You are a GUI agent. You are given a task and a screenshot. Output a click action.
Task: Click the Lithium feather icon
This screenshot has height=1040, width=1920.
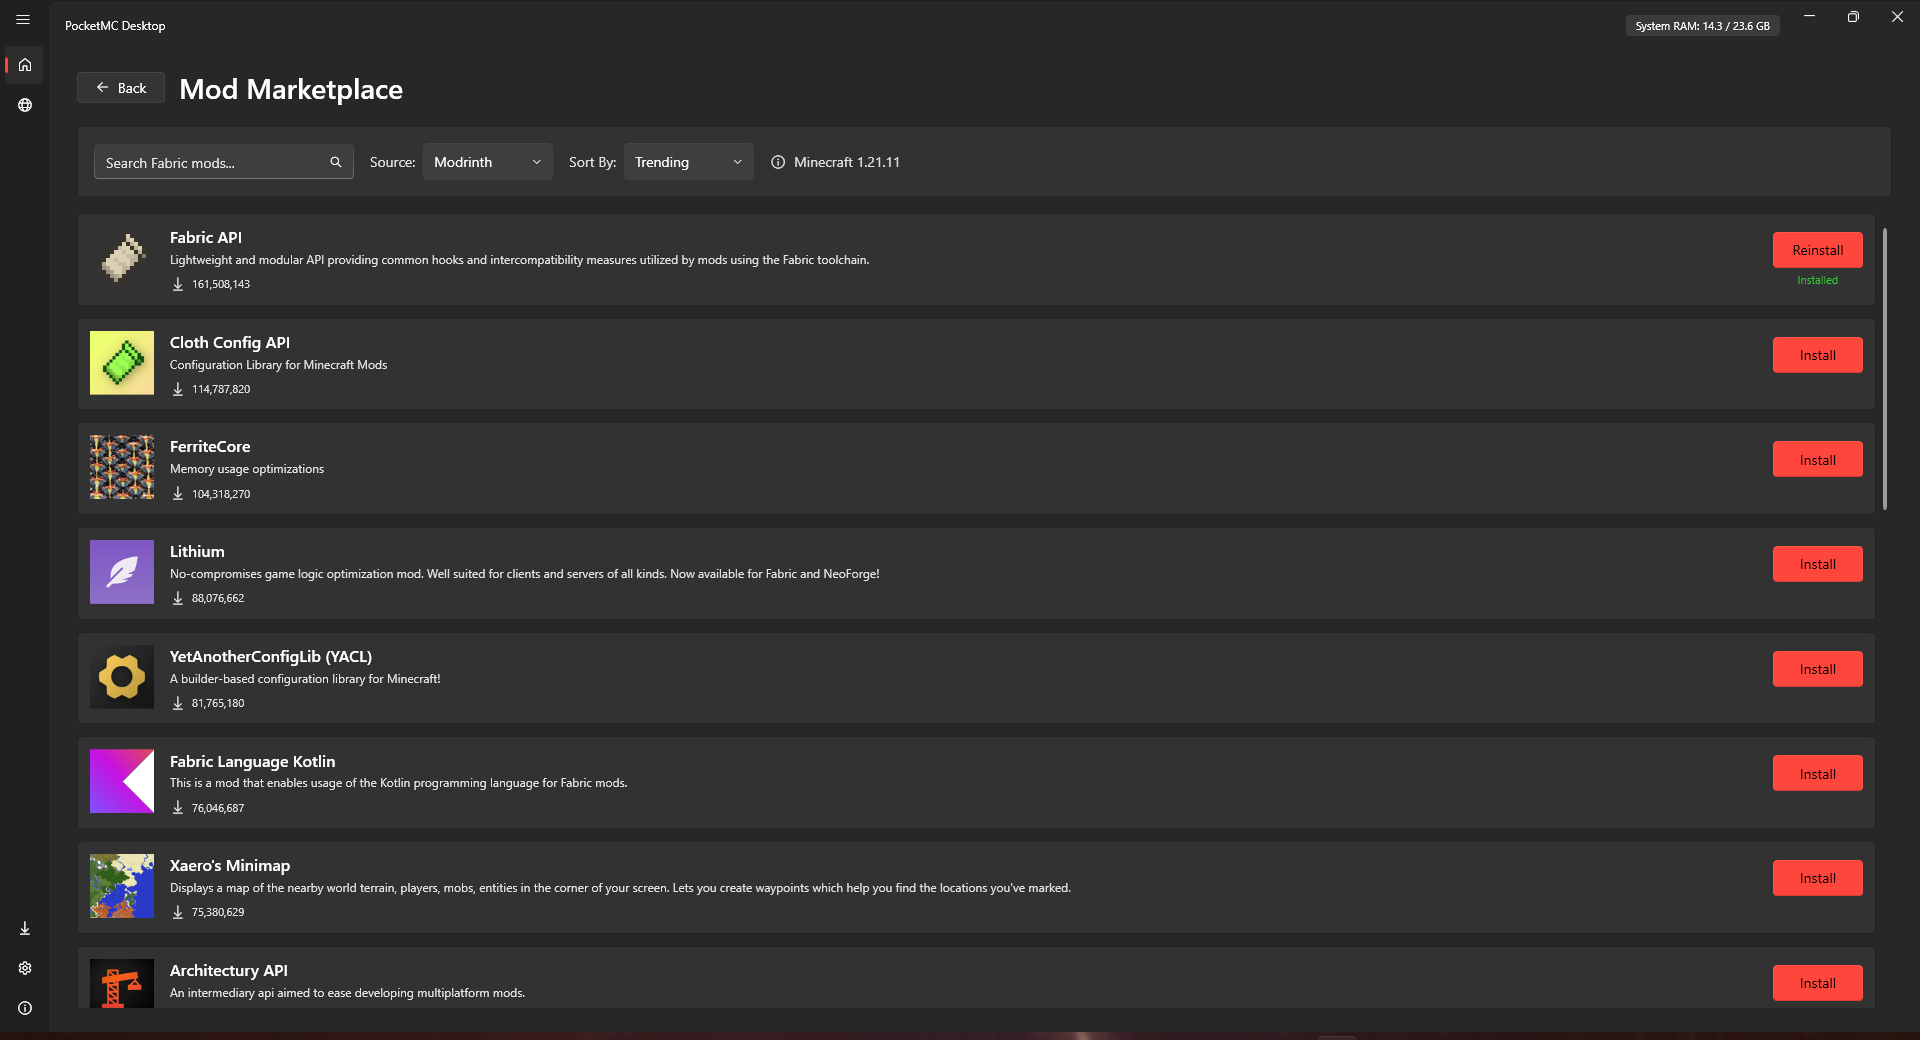pyautogui.click(x=122, y=572)
